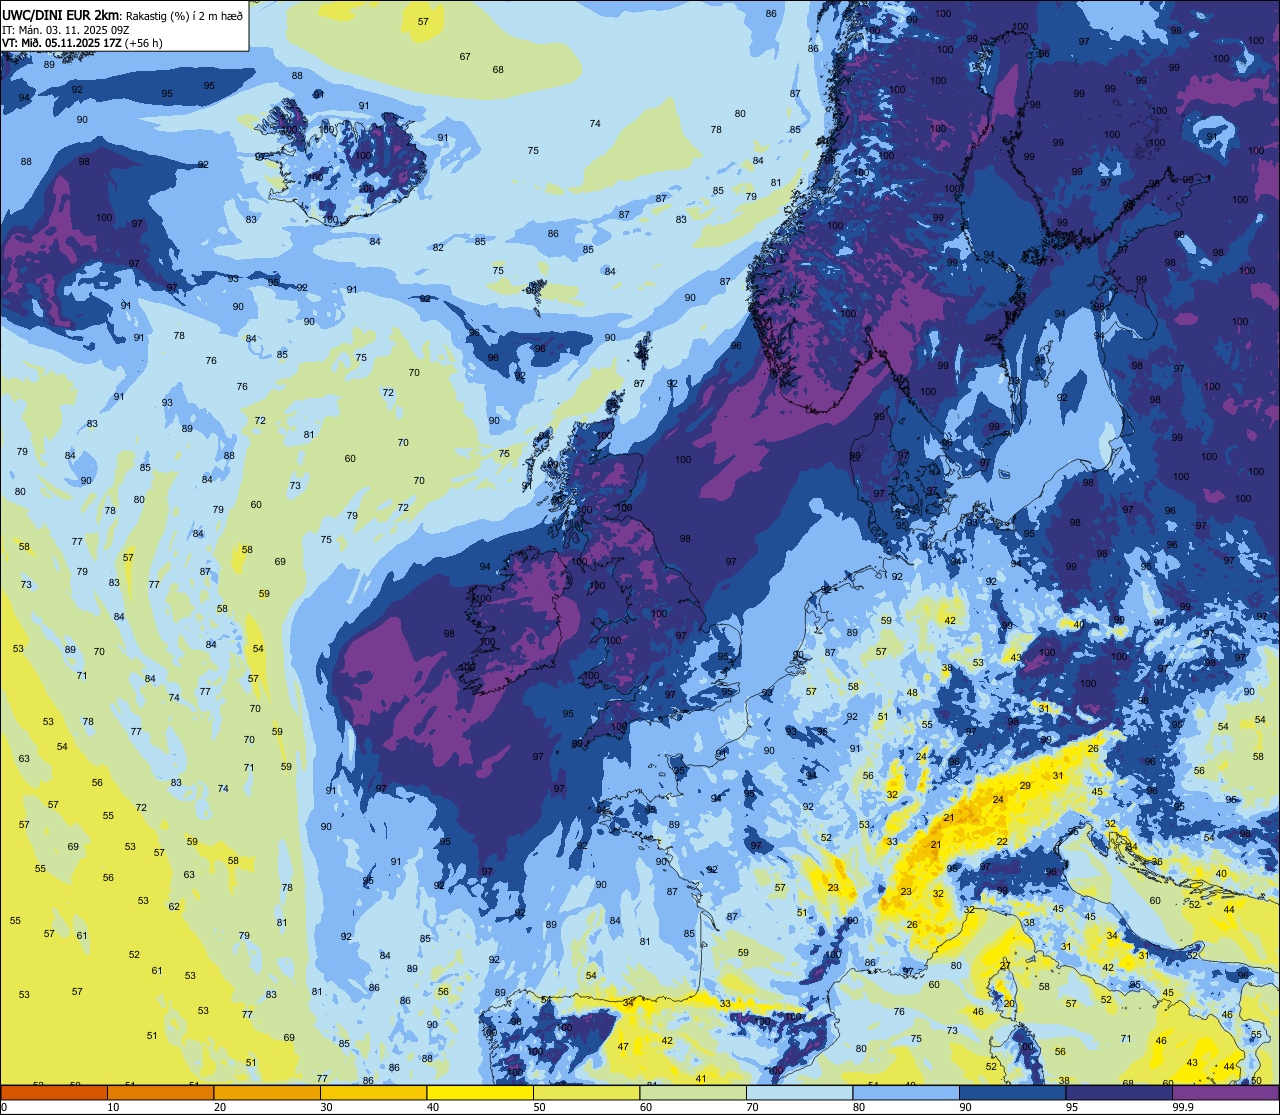Click the legend tick label '80'
Screen dimensions: 1280x1115
[859, 1107]
